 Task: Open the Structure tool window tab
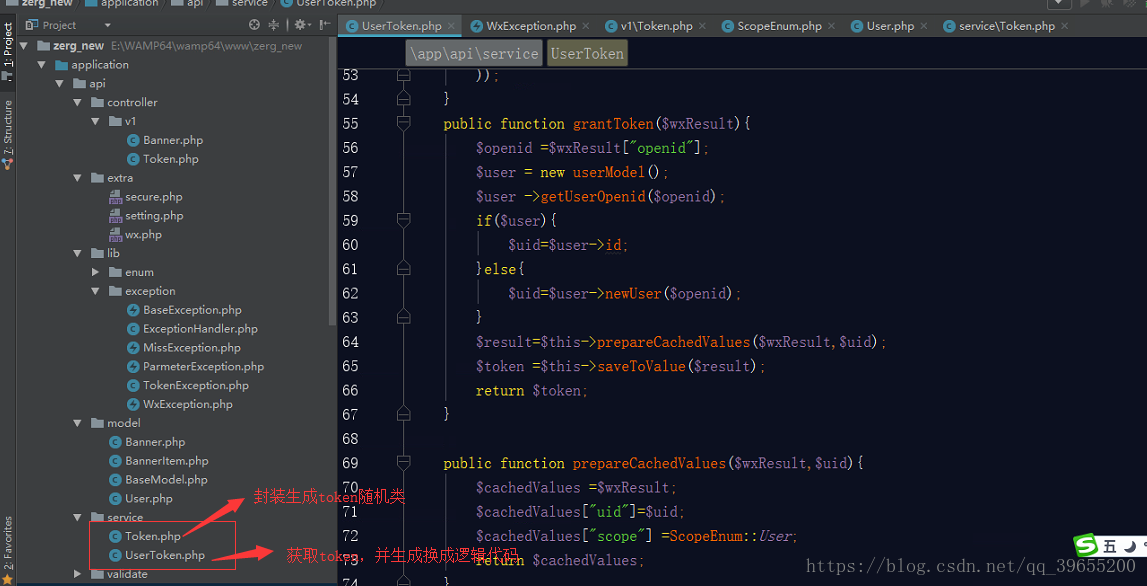coord(7,135)
